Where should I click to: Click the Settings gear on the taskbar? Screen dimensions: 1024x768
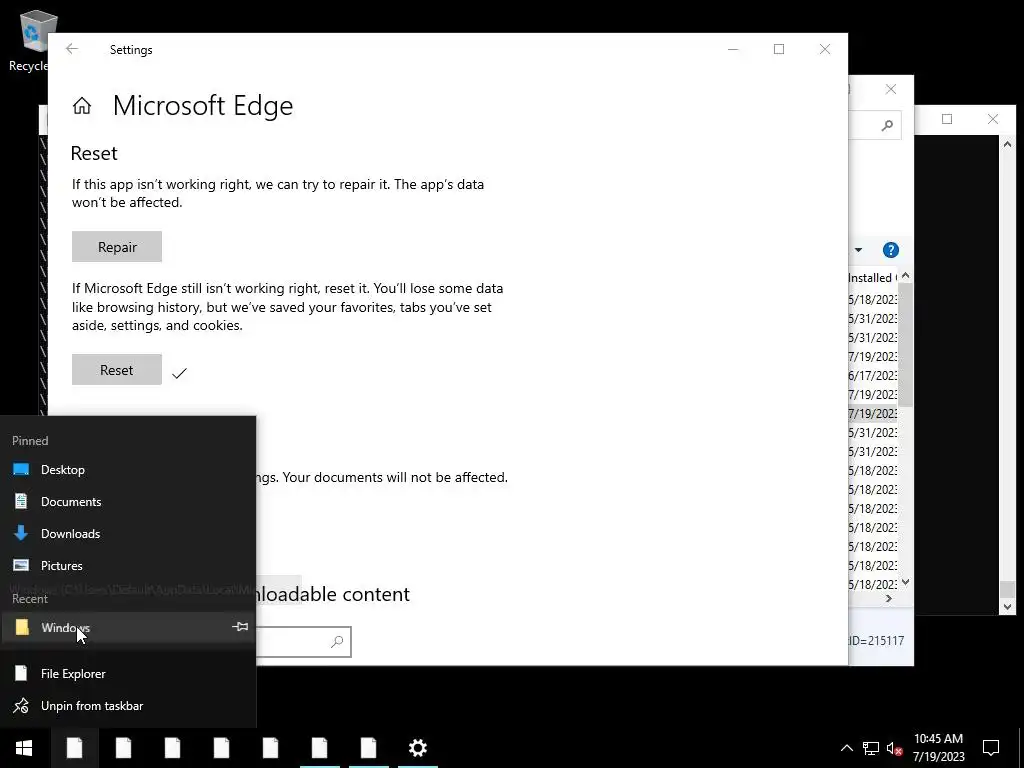tap(417, 748)
